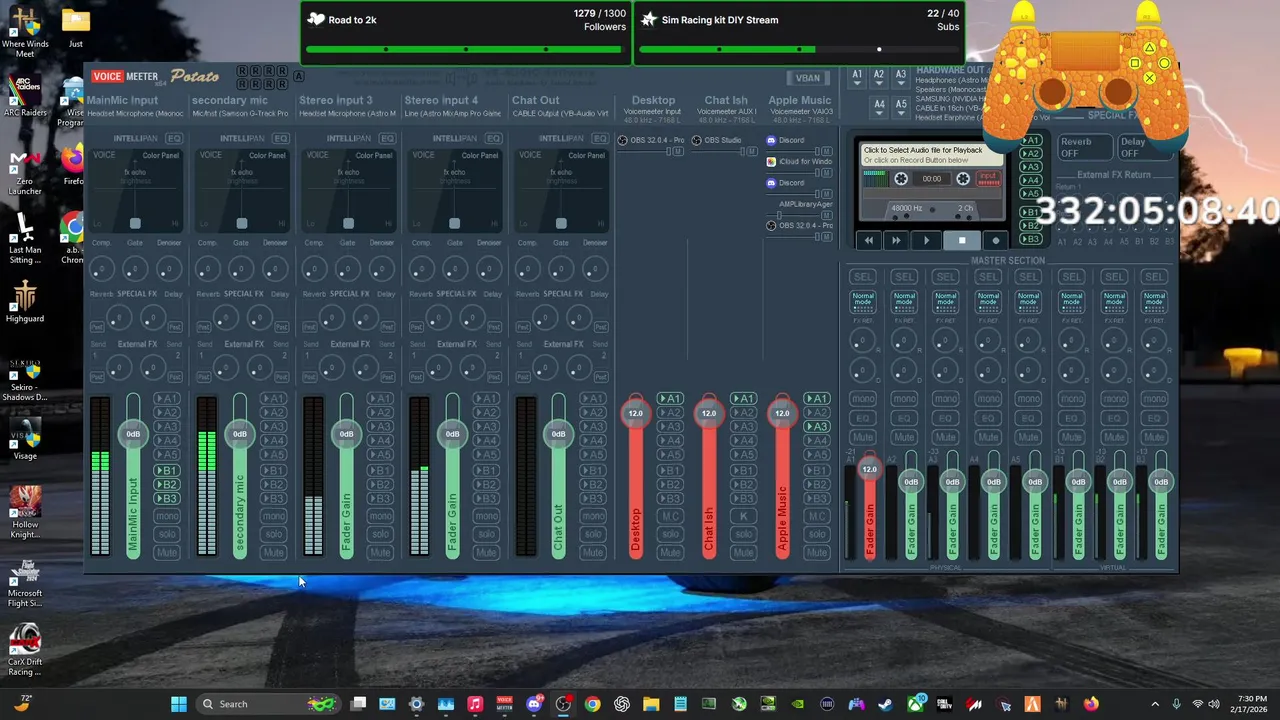
Task: Open Apple Music from the taskbar
Action: (x=475, y=704)
